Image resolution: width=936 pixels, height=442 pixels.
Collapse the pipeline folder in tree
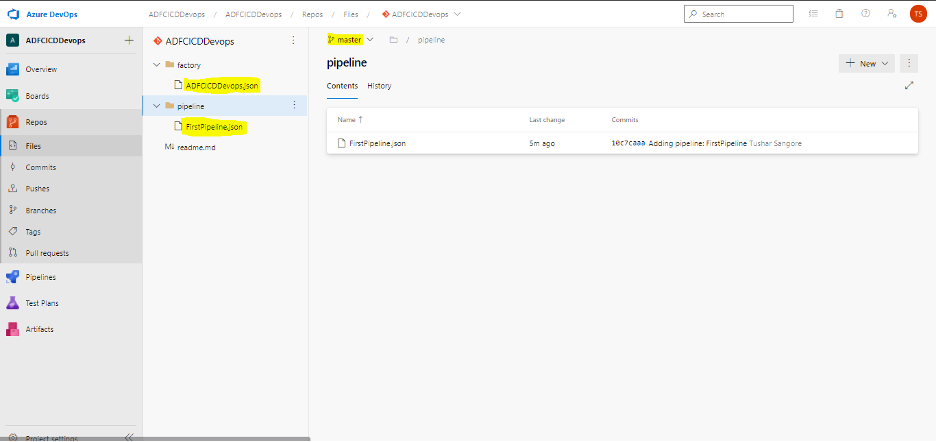coord(157,106)
